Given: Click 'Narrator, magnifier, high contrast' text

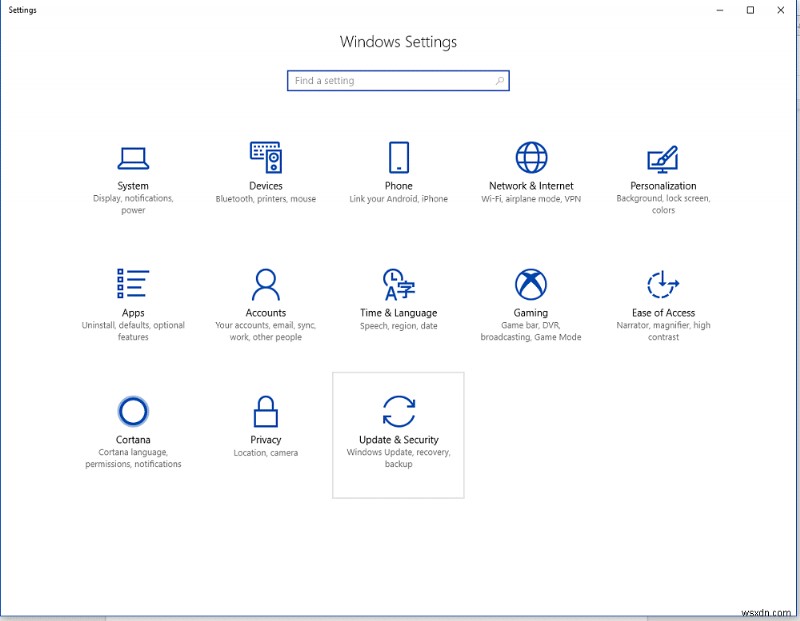Looking at the screenshot, I should click(663, 331).
